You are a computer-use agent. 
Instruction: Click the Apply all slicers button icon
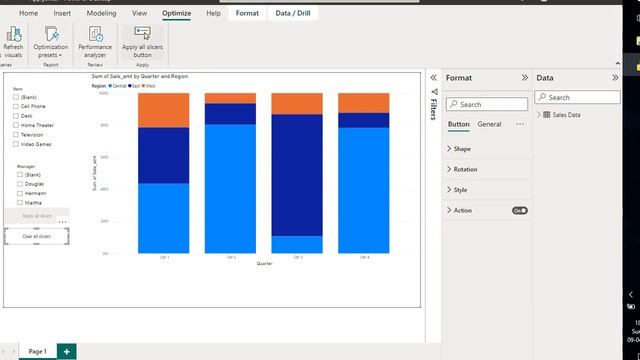(142, 33)
